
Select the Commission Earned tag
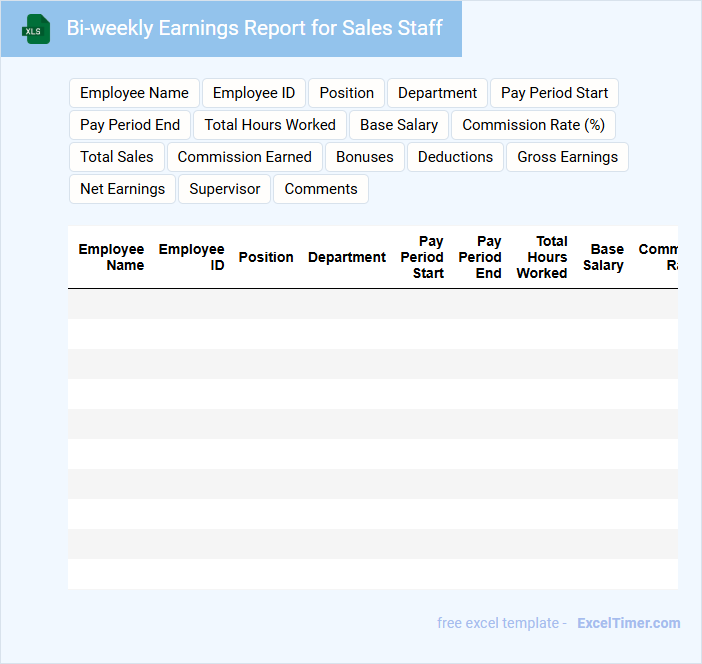(245, 157)
